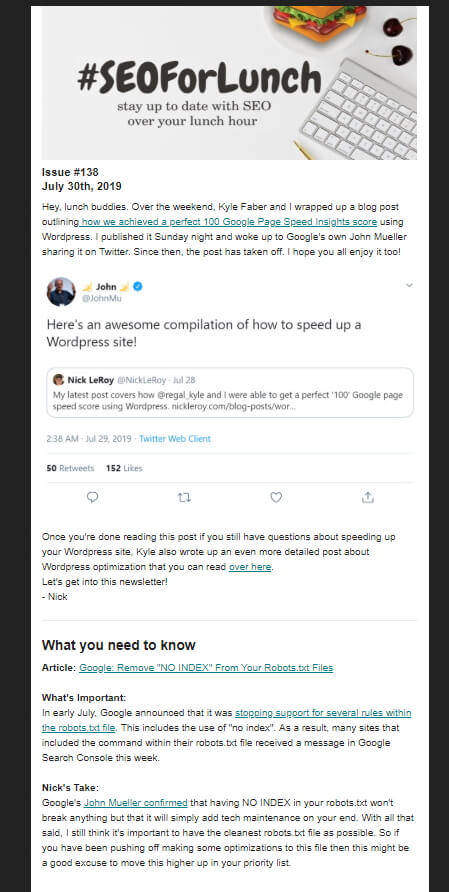Open the quoted Nick LeRoy tweet card
This screenshot has width=449, height=892.
coord(230,393)
